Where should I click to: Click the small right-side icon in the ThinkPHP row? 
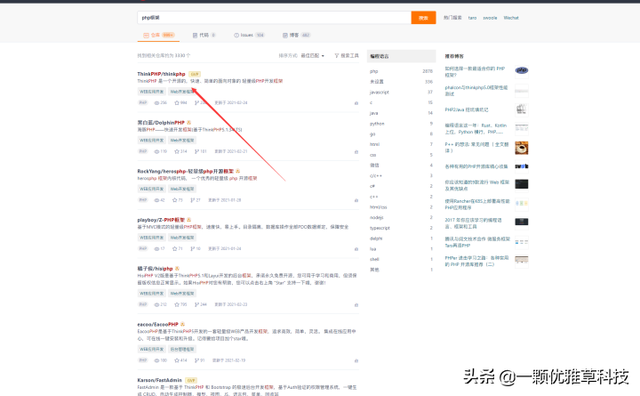356,103
